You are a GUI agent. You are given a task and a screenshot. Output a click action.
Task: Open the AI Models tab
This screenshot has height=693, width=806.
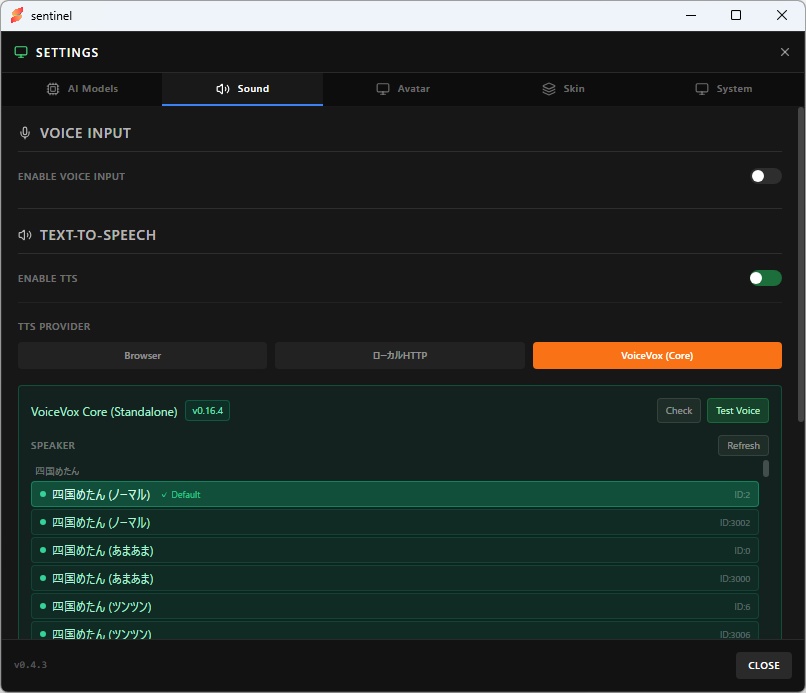point(82,89)
